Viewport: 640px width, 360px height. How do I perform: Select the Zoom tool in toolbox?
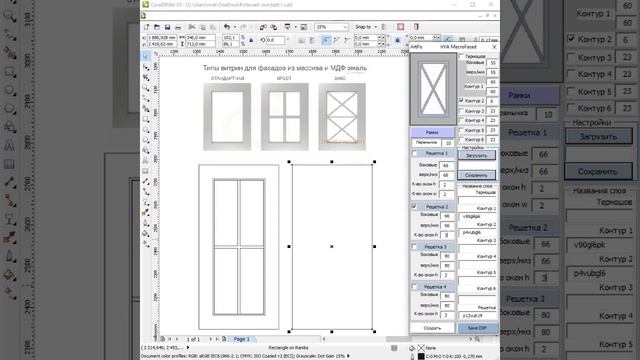coord(146,88)
